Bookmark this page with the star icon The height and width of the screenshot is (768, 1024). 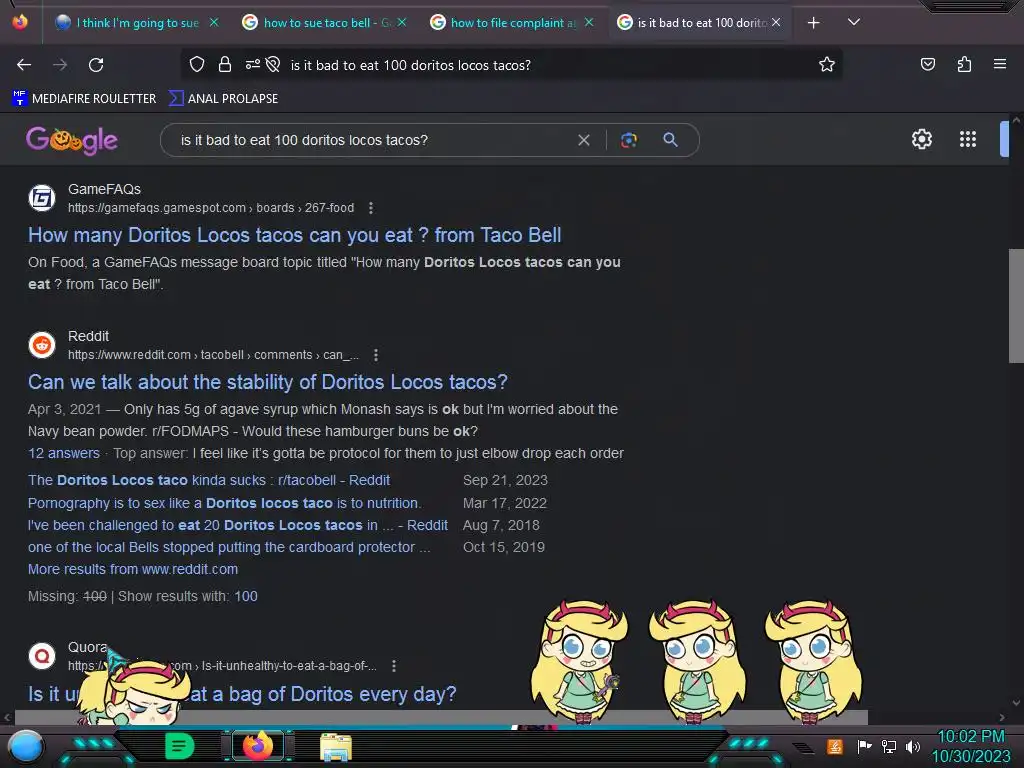[x=827, y=64]
